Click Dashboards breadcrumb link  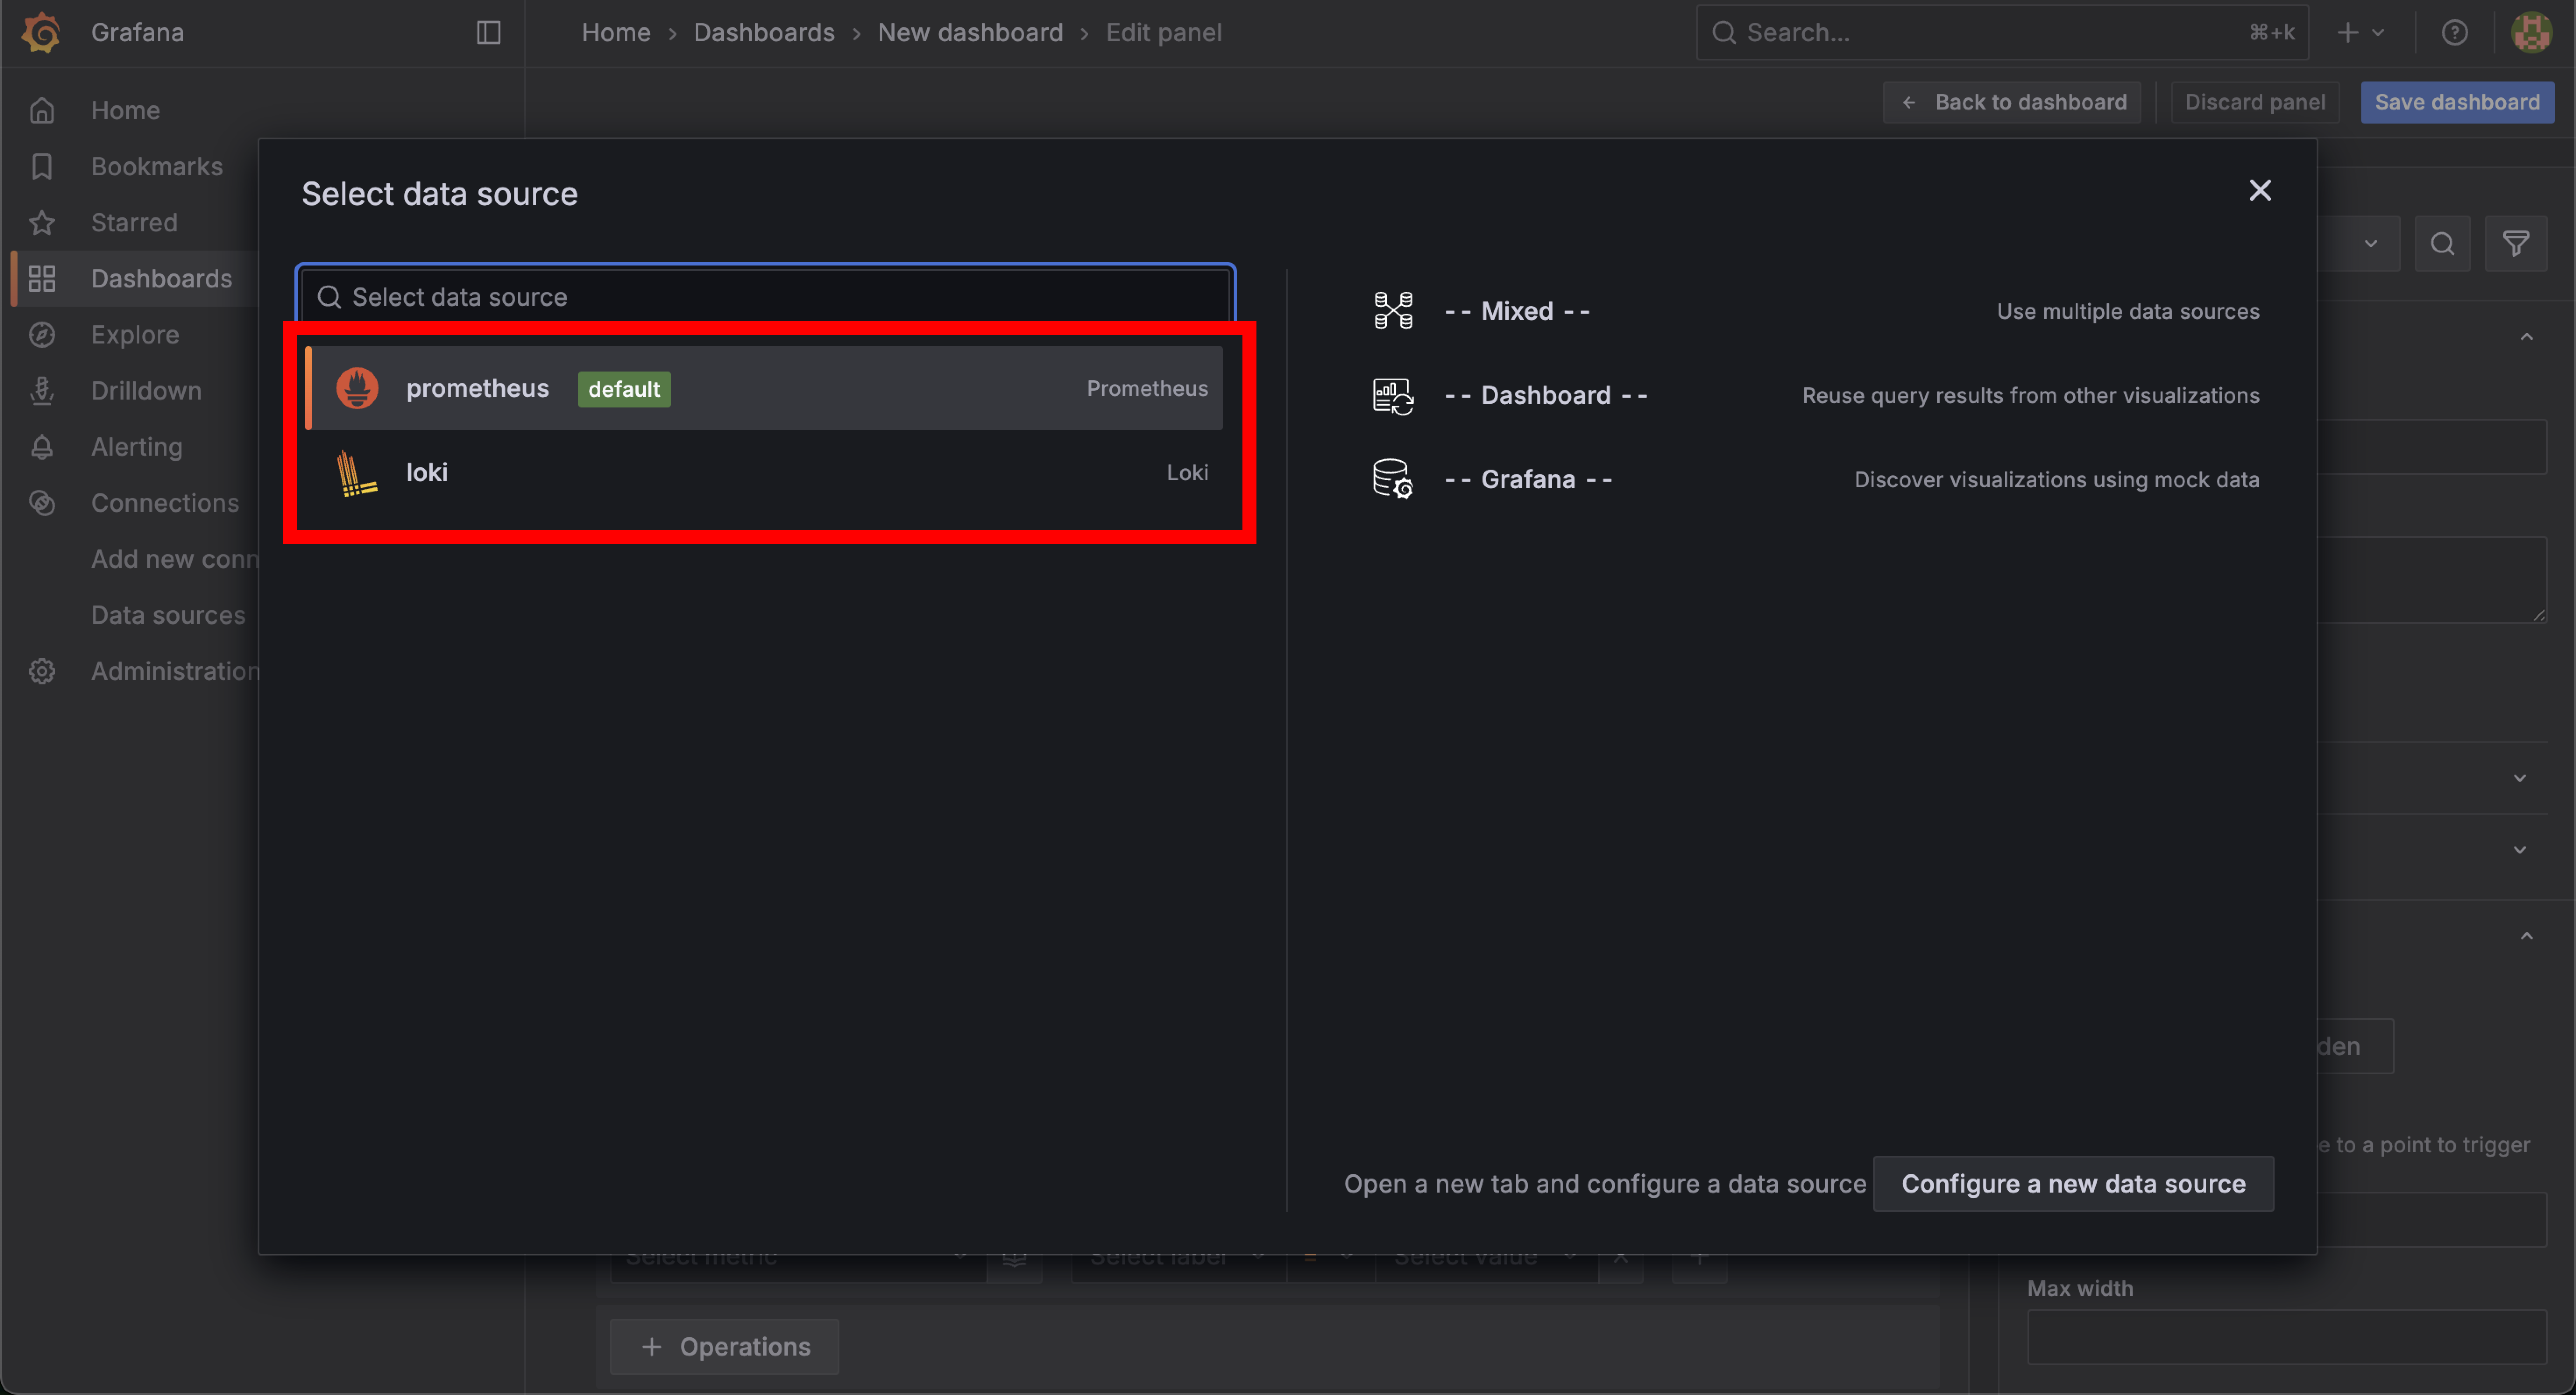[x=764, y=32]
